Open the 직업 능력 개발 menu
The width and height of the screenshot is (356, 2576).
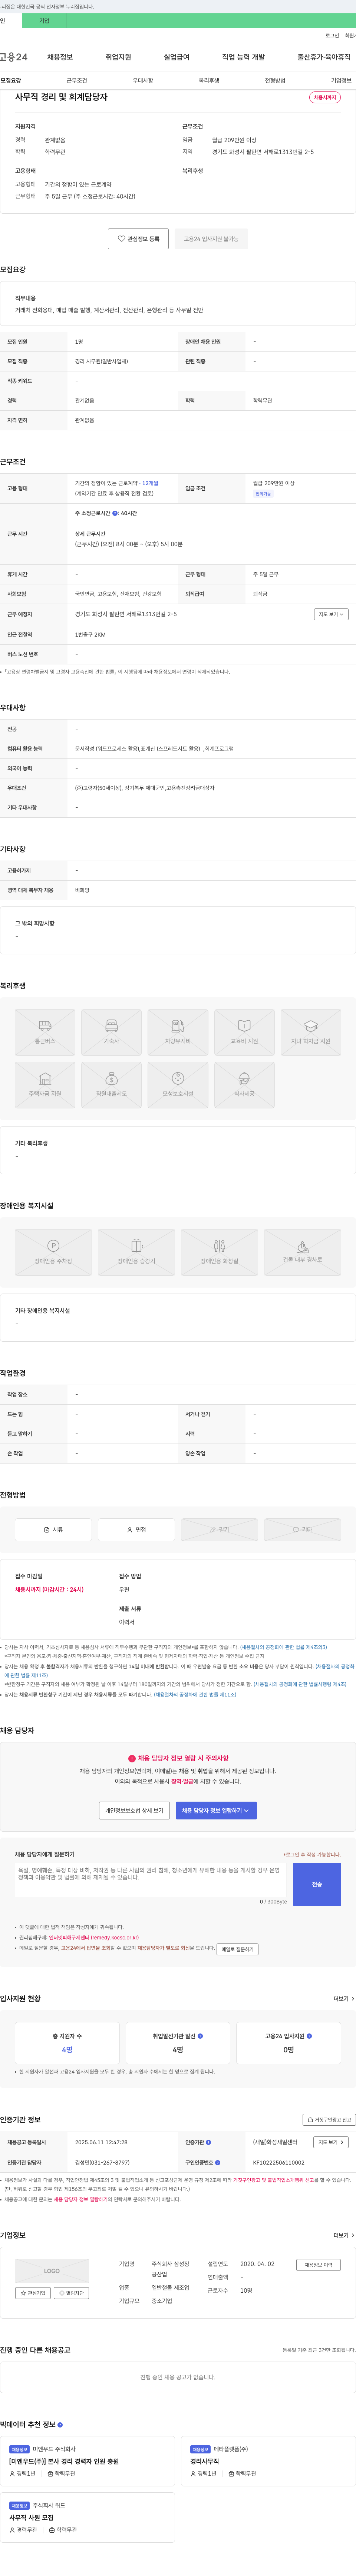coord(243,57)
